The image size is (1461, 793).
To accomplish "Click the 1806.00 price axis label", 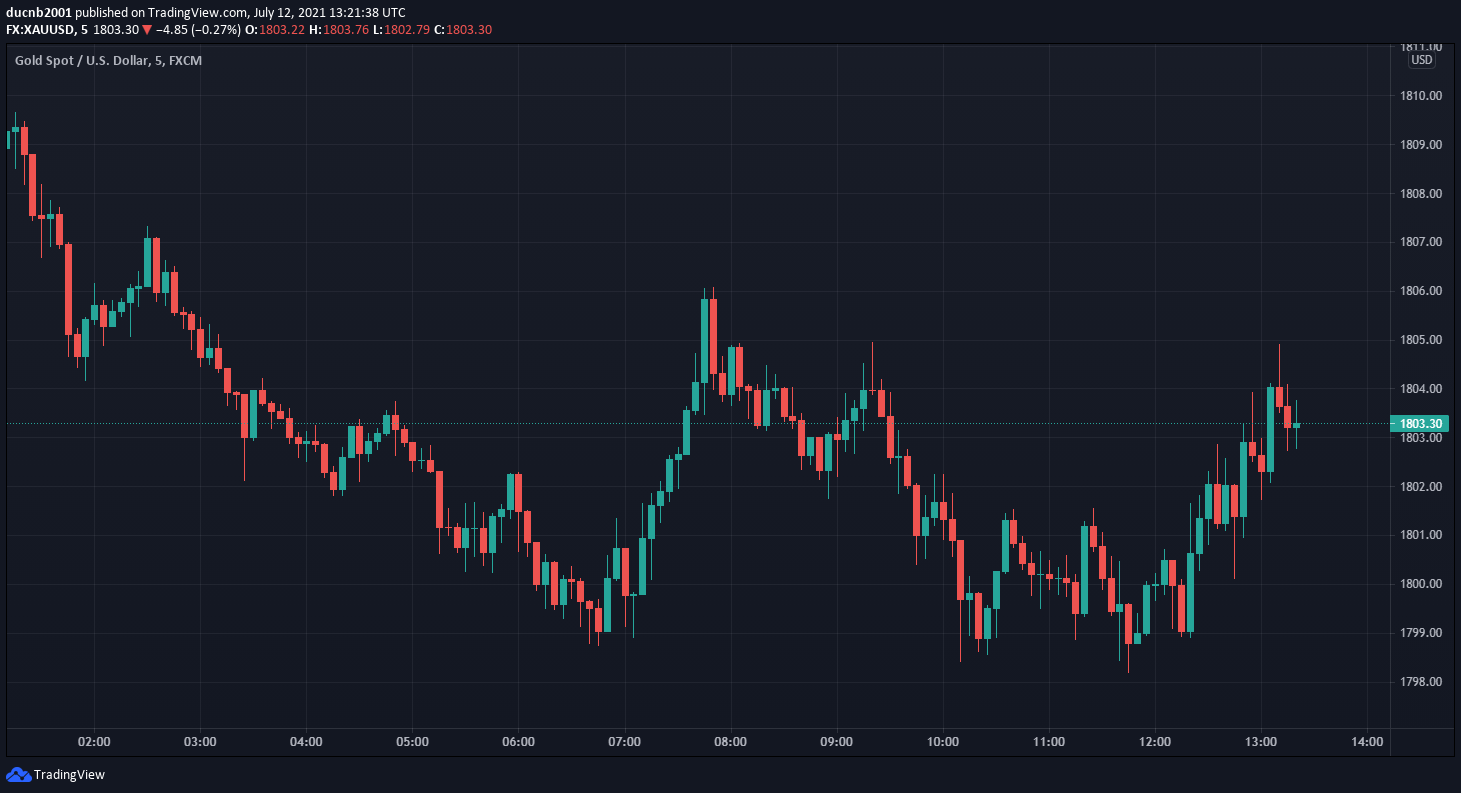I will coord(1421,291).
